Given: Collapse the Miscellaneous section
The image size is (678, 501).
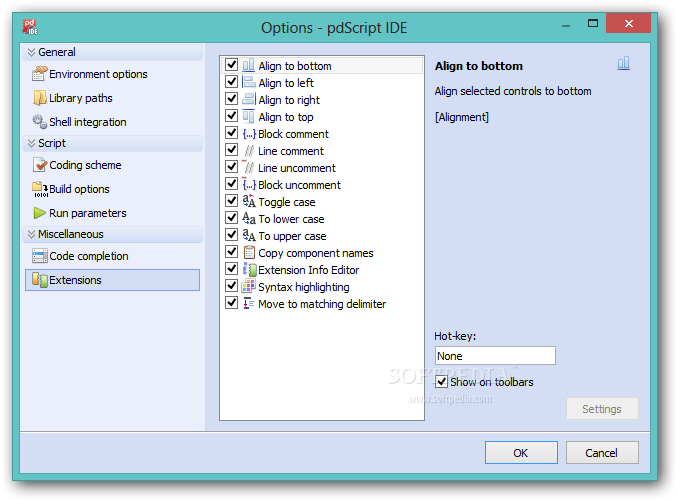Looking at the screenshot, I should pos(31,234).
